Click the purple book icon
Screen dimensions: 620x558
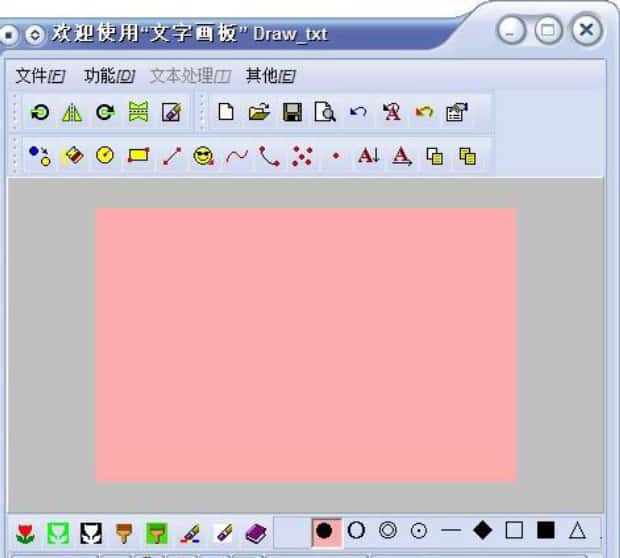pyautogui.click(x=256, y=532)
